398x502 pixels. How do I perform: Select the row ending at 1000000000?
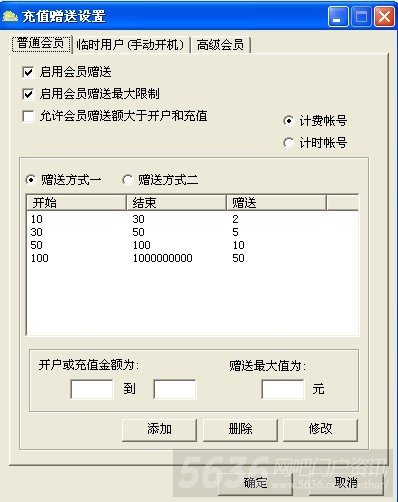[x=192, y=258]
